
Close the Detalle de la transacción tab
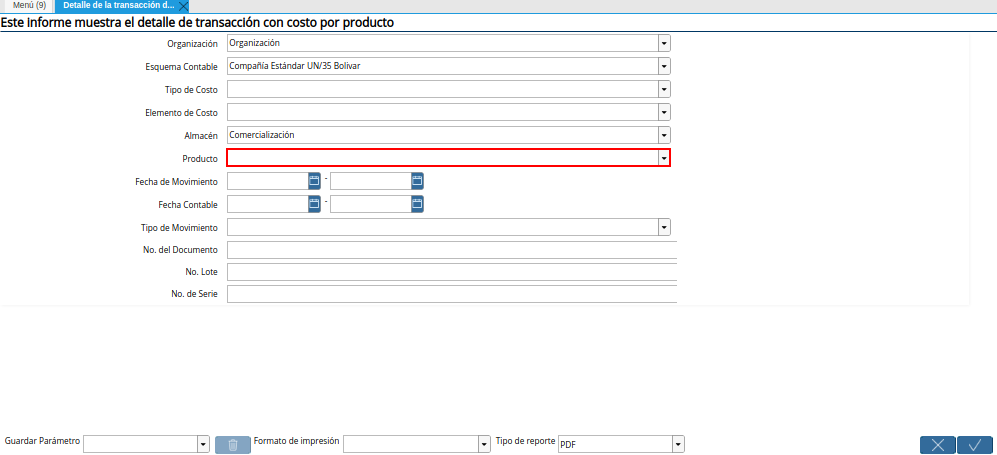[183, 6]
